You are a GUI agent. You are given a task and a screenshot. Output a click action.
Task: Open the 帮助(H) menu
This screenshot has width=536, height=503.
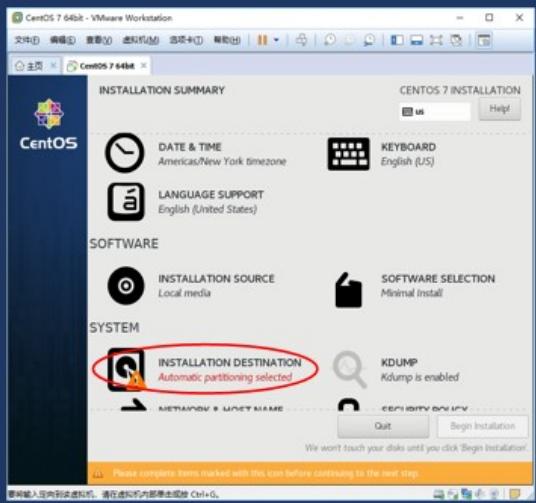coord(227,40)
